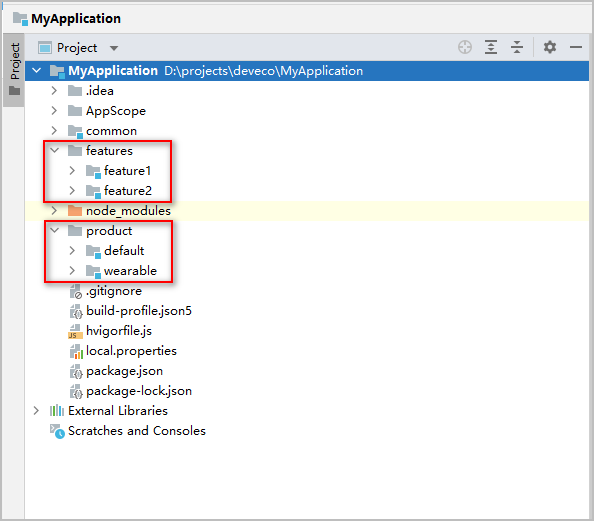The height and width of the screenshot is (521, 594).
Task: Collapse the product folder
Action: pyautogui.click(x=55, y=230)
